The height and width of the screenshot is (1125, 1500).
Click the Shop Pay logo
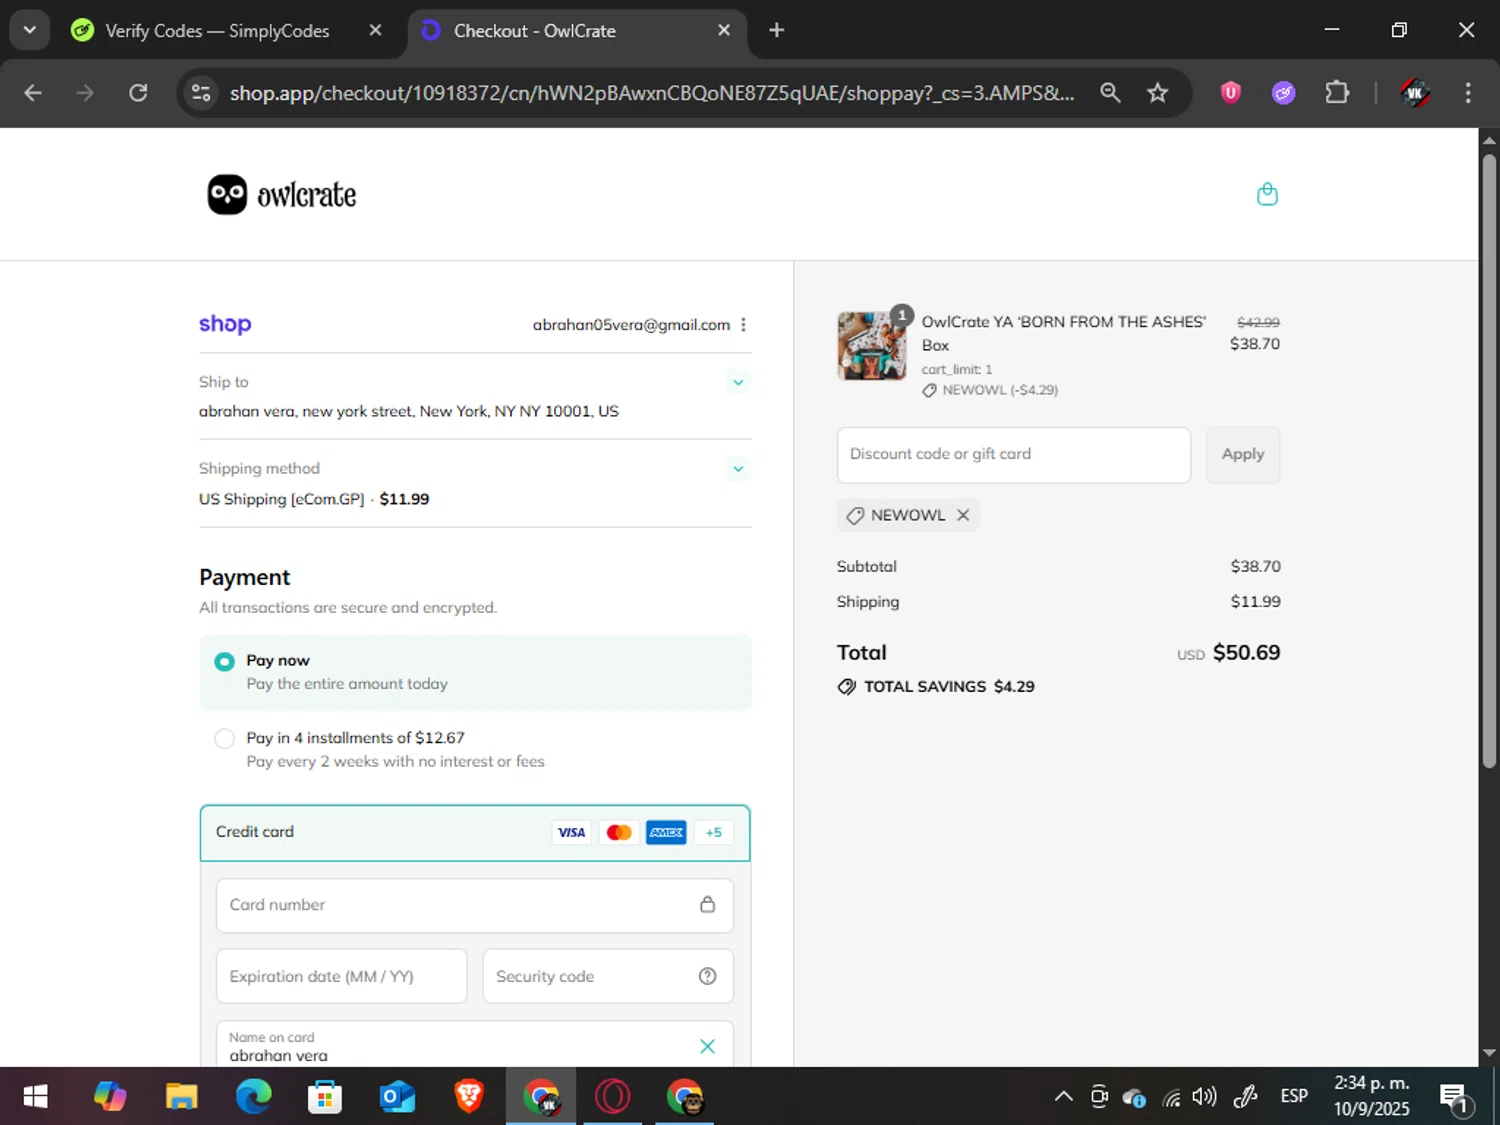coord(225,324)
